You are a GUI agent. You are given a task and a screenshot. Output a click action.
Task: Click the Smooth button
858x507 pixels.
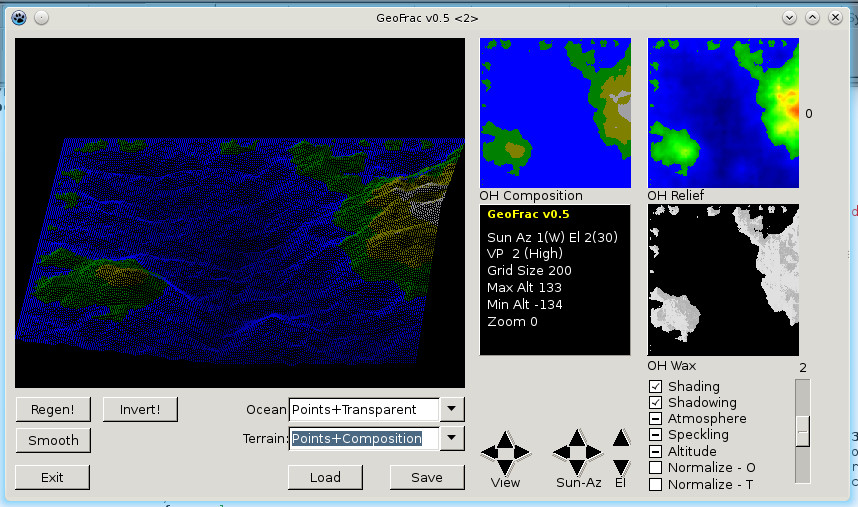(x=53, y=440)
